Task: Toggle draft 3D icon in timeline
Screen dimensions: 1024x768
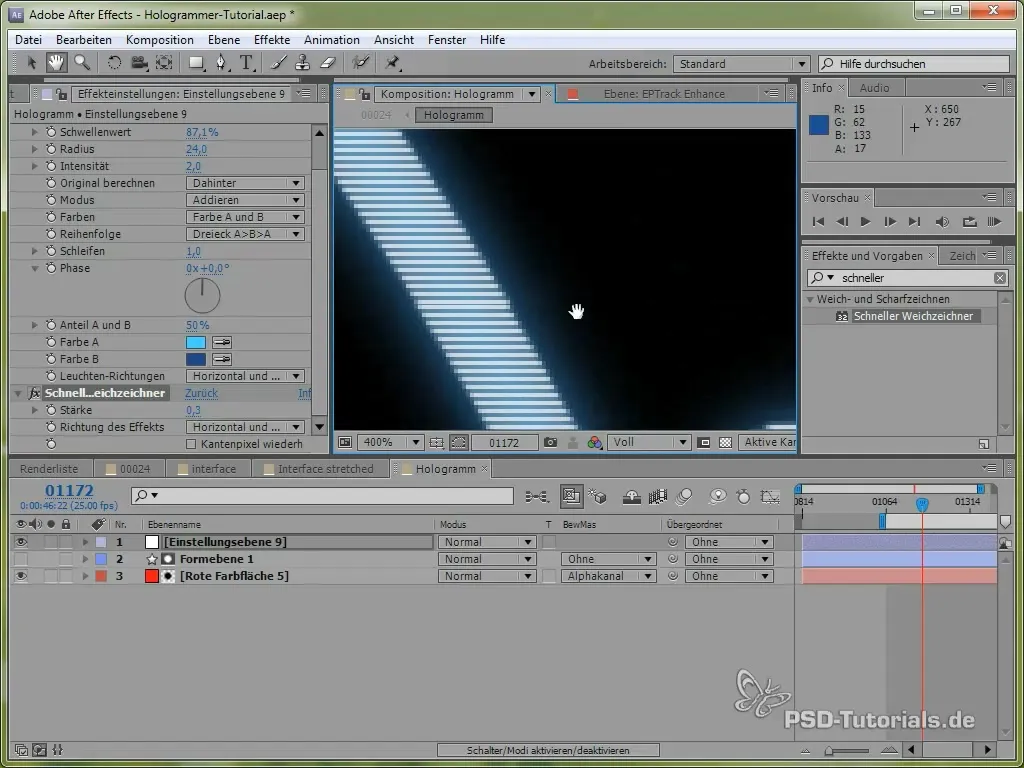Action: [x=597, y=497]
